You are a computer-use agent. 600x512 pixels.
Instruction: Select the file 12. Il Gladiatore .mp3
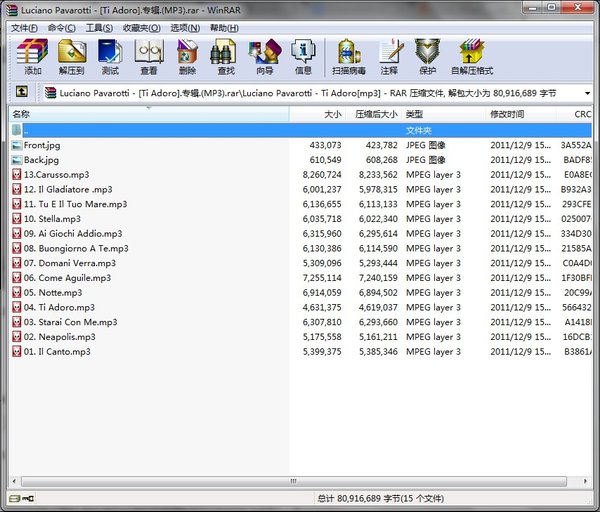pos(68,190)
